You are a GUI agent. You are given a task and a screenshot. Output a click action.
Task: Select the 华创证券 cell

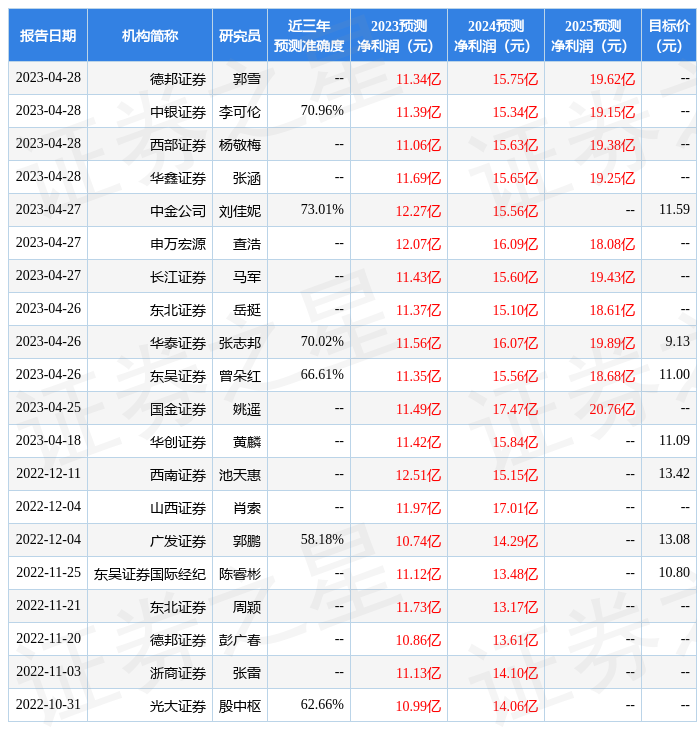(178, 442)
